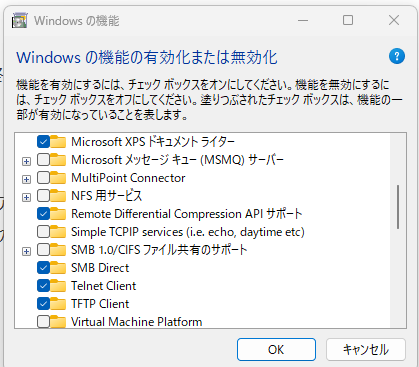Select Remote Differential Compression API サポート label
This screenshot has height=367, width=419.
pos(187,214)
